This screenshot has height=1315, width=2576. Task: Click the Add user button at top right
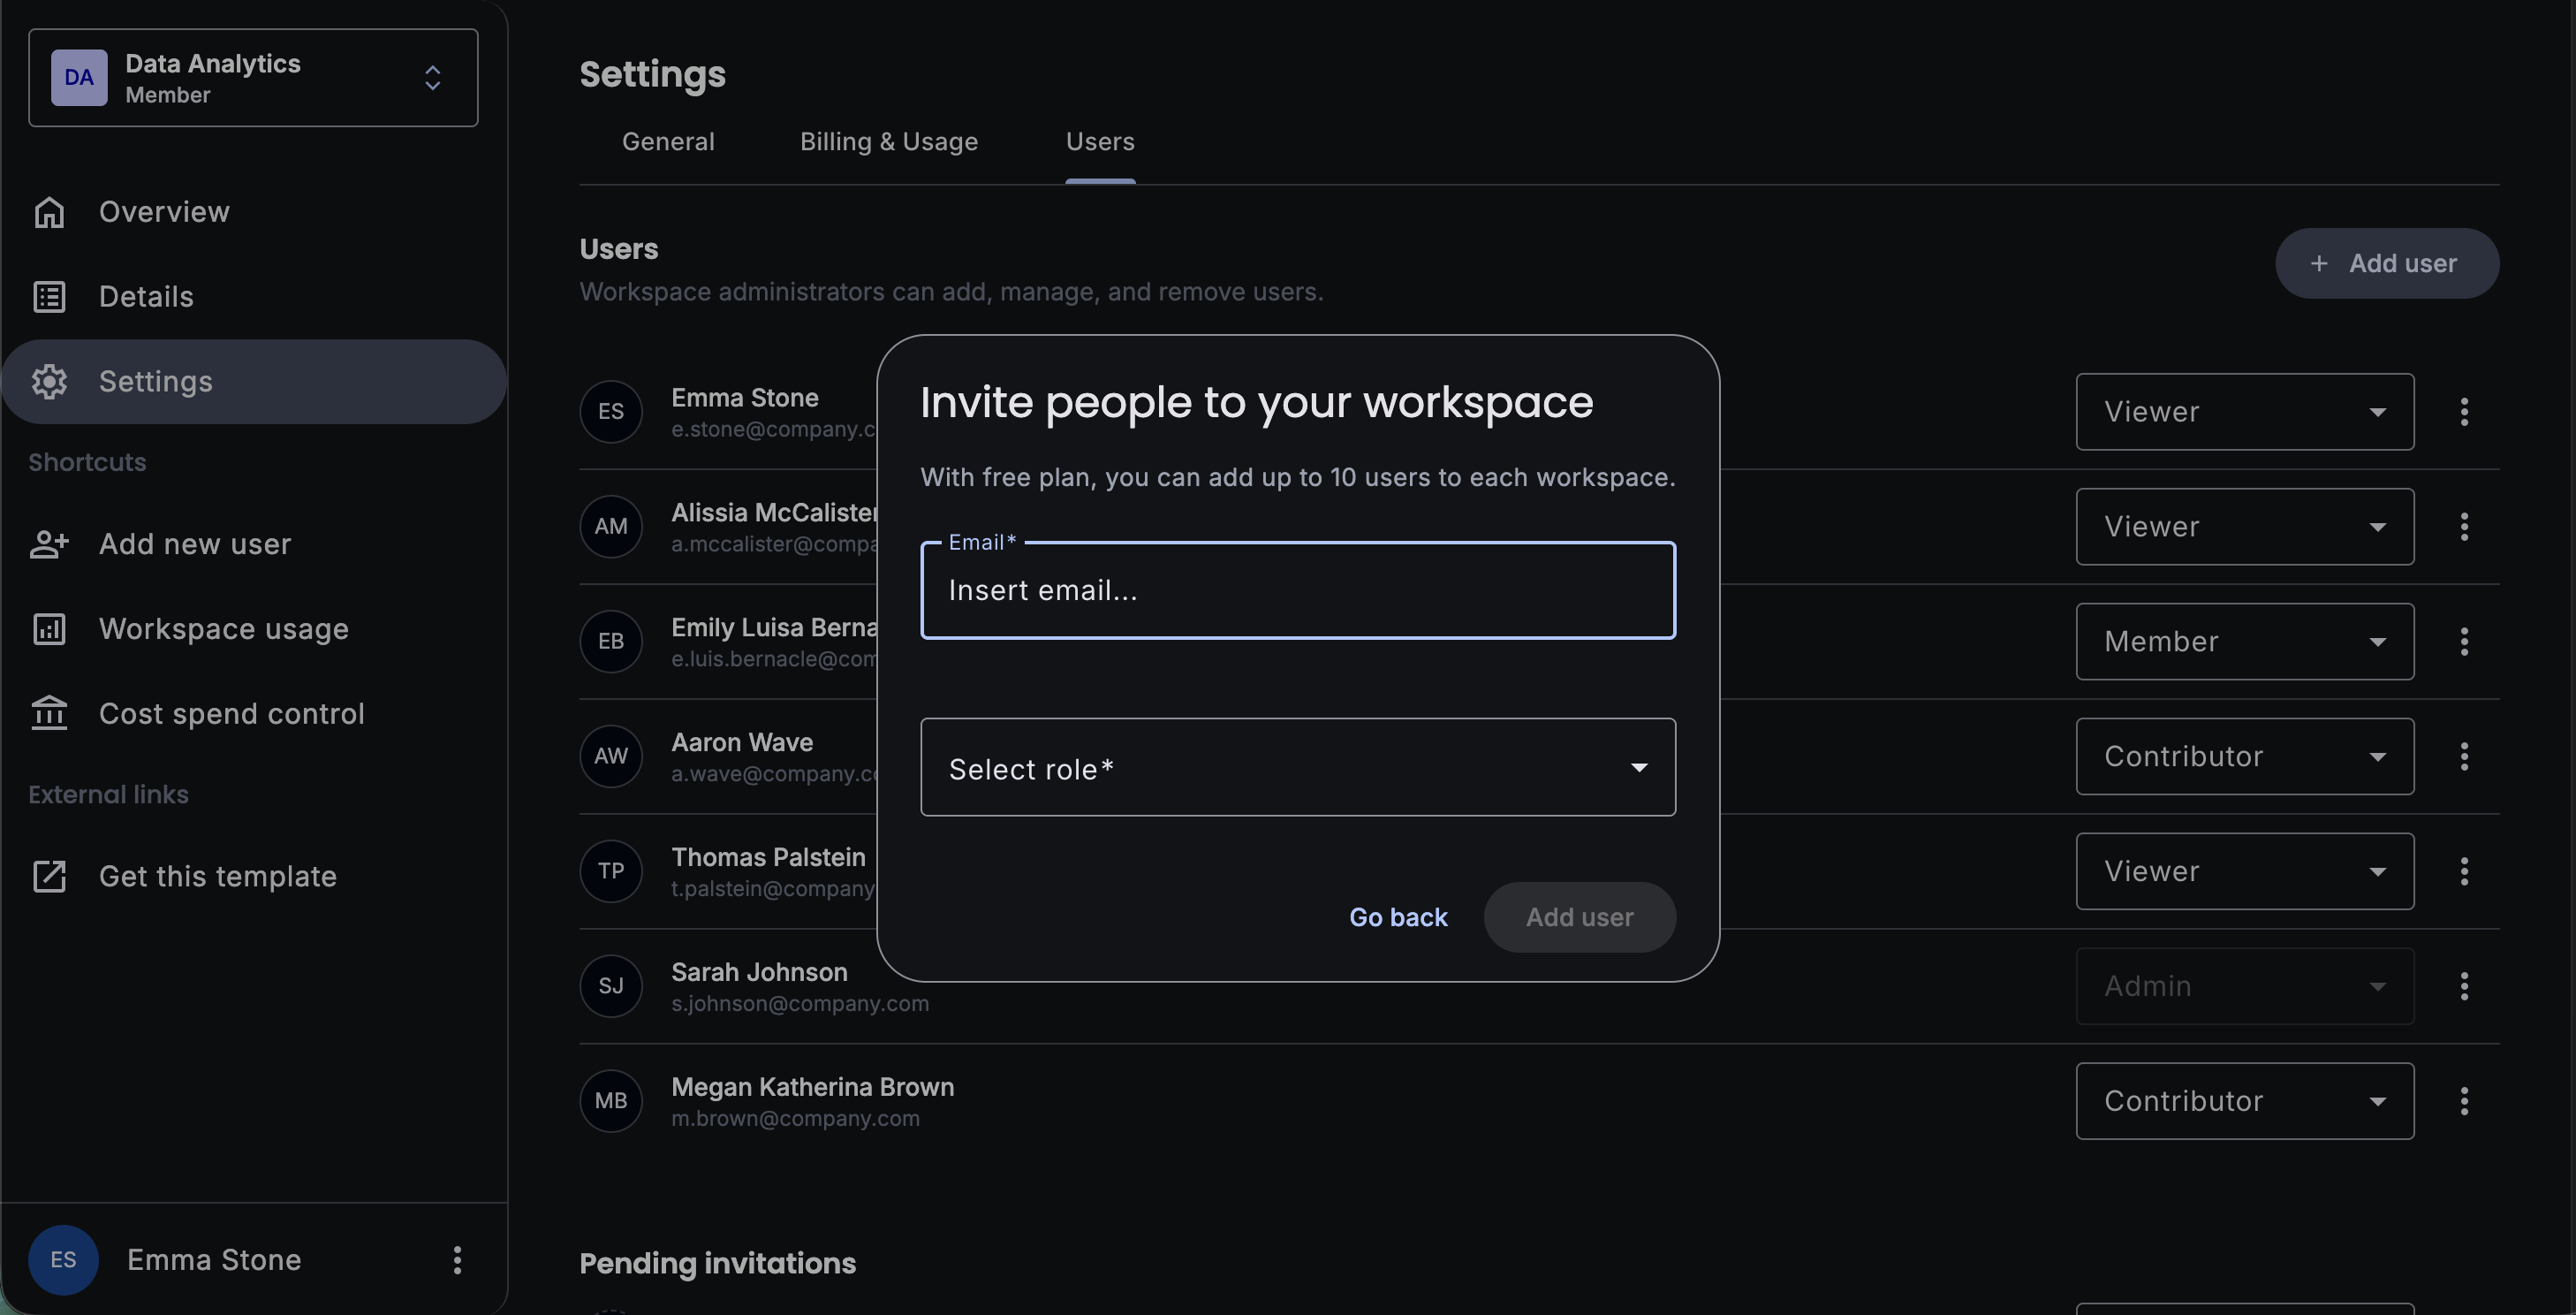click(2386, 263)
